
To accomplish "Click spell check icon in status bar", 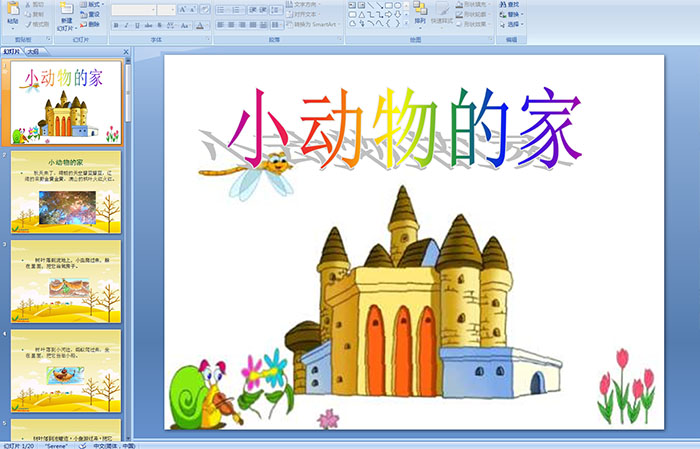I will coord(83,446).
